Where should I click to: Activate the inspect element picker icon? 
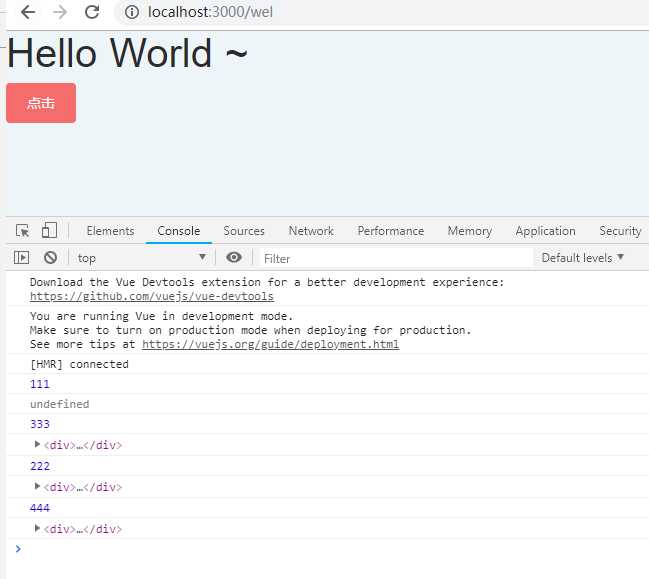22,231
